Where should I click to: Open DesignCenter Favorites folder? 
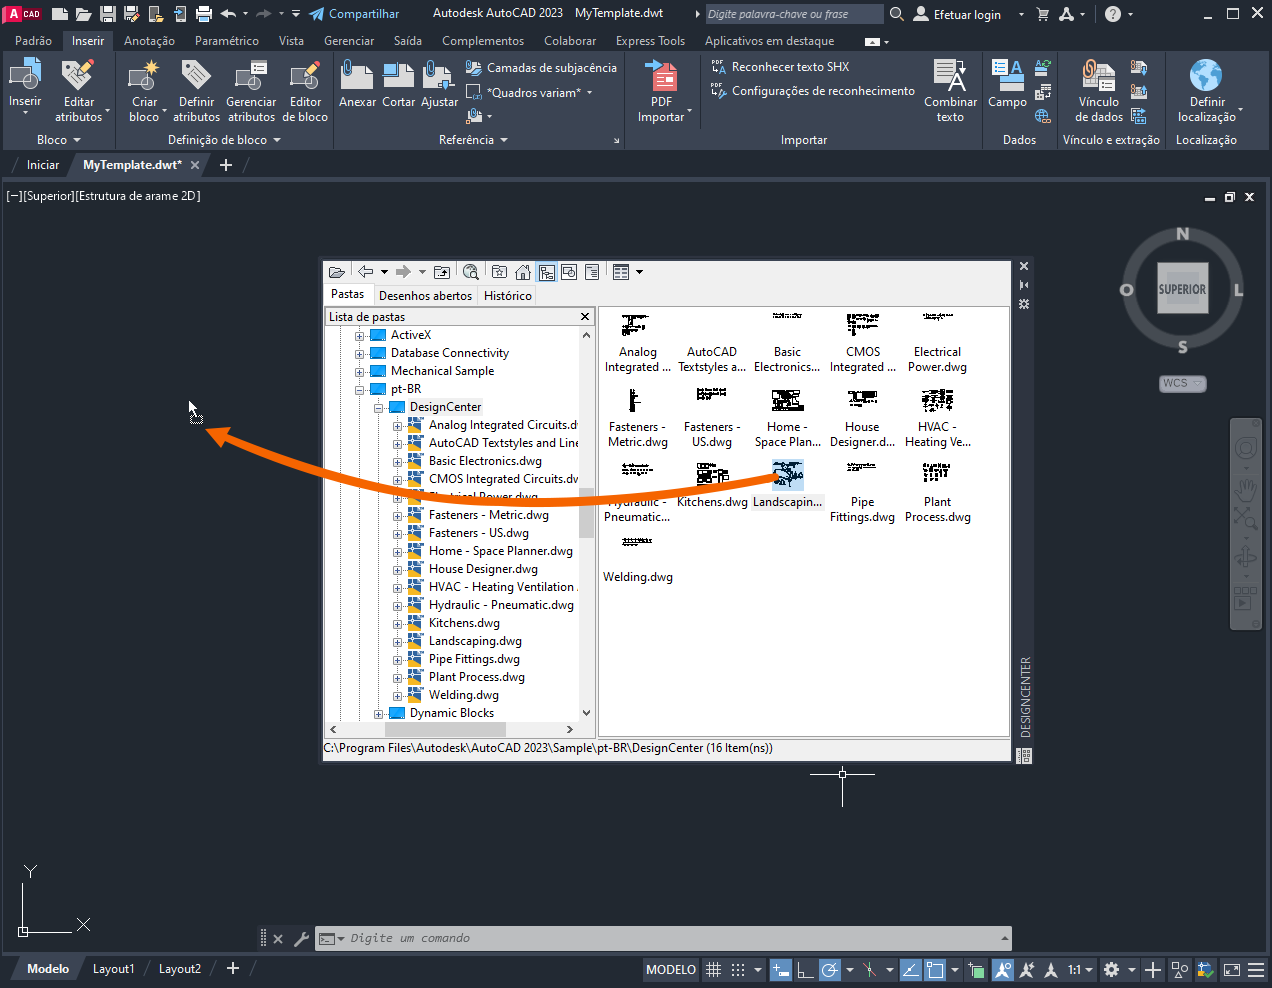pyautogui.click(x=499, y=272)
